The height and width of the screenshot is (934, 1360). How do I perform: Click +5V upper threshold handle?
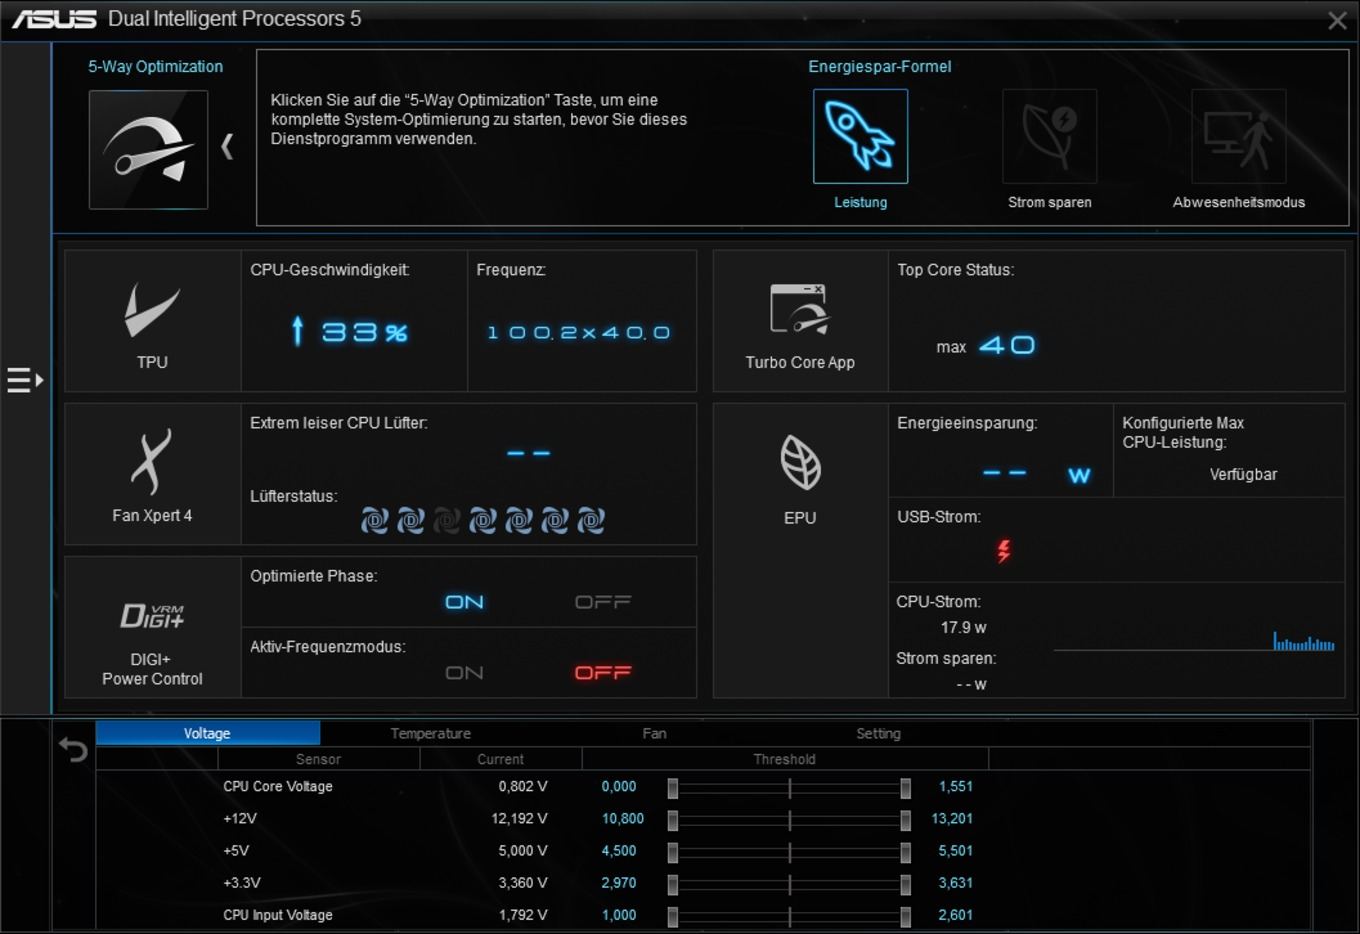click(905, 852)
